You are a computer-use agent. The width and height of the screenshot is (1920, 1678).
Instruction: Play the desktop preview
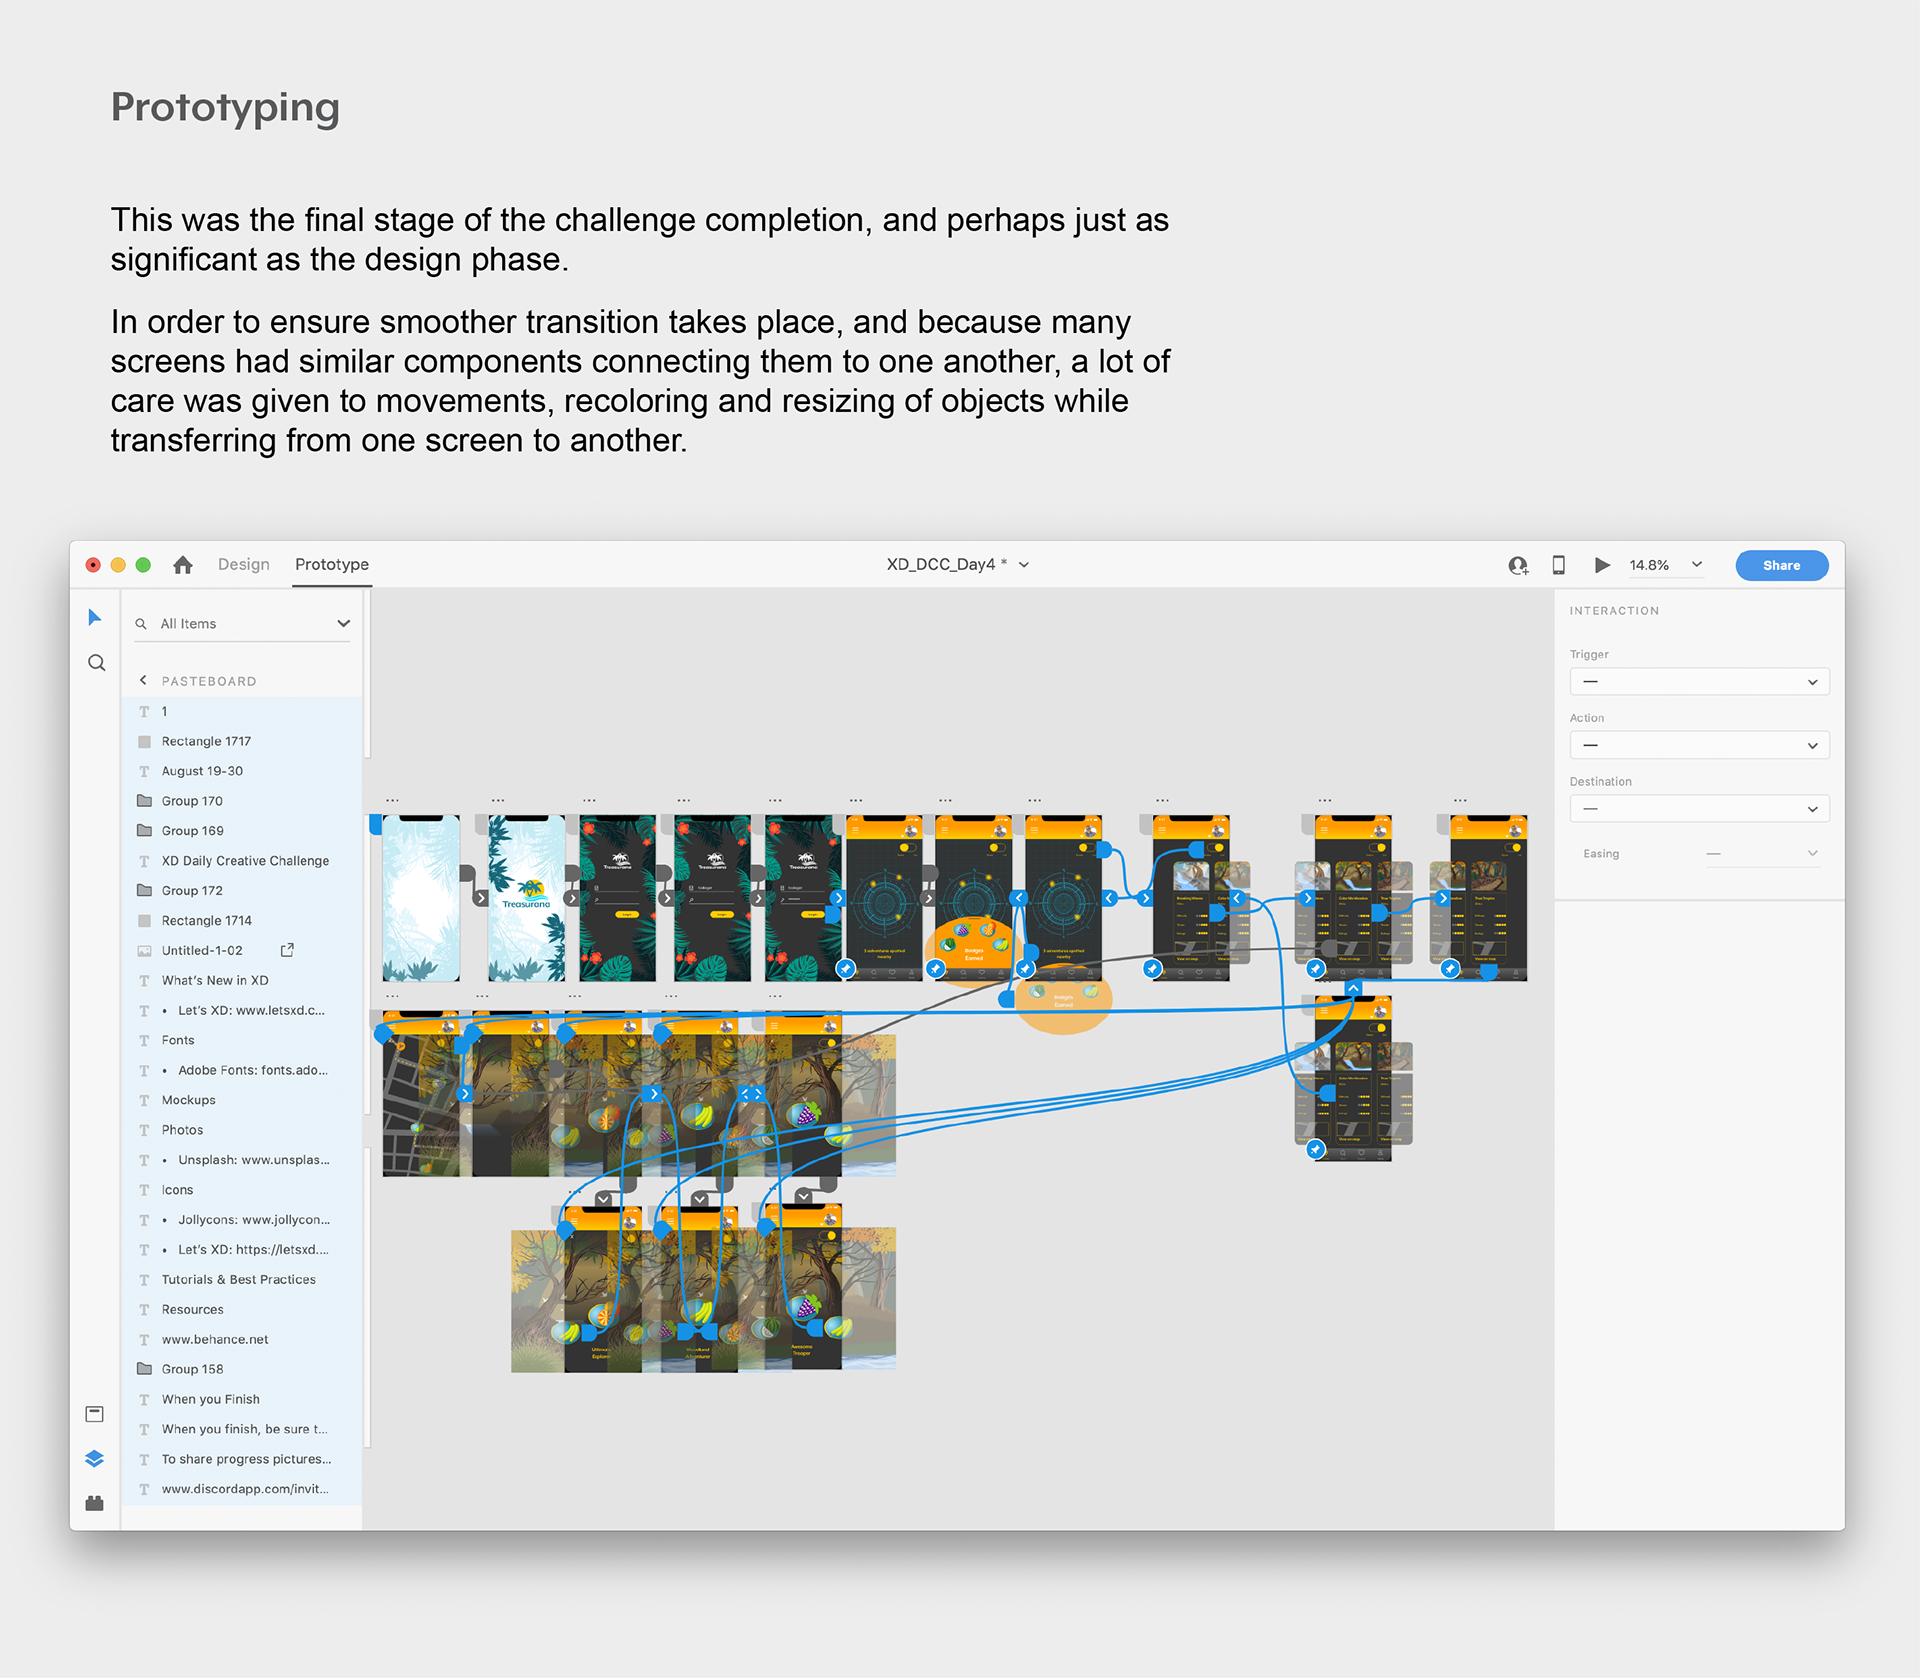click(x=1601, y=565)
